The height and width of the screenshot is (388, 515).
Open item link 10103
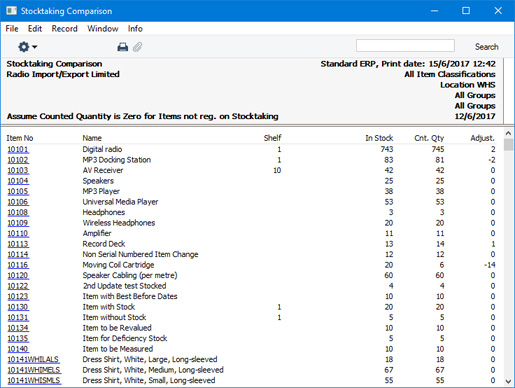[18, 170]
